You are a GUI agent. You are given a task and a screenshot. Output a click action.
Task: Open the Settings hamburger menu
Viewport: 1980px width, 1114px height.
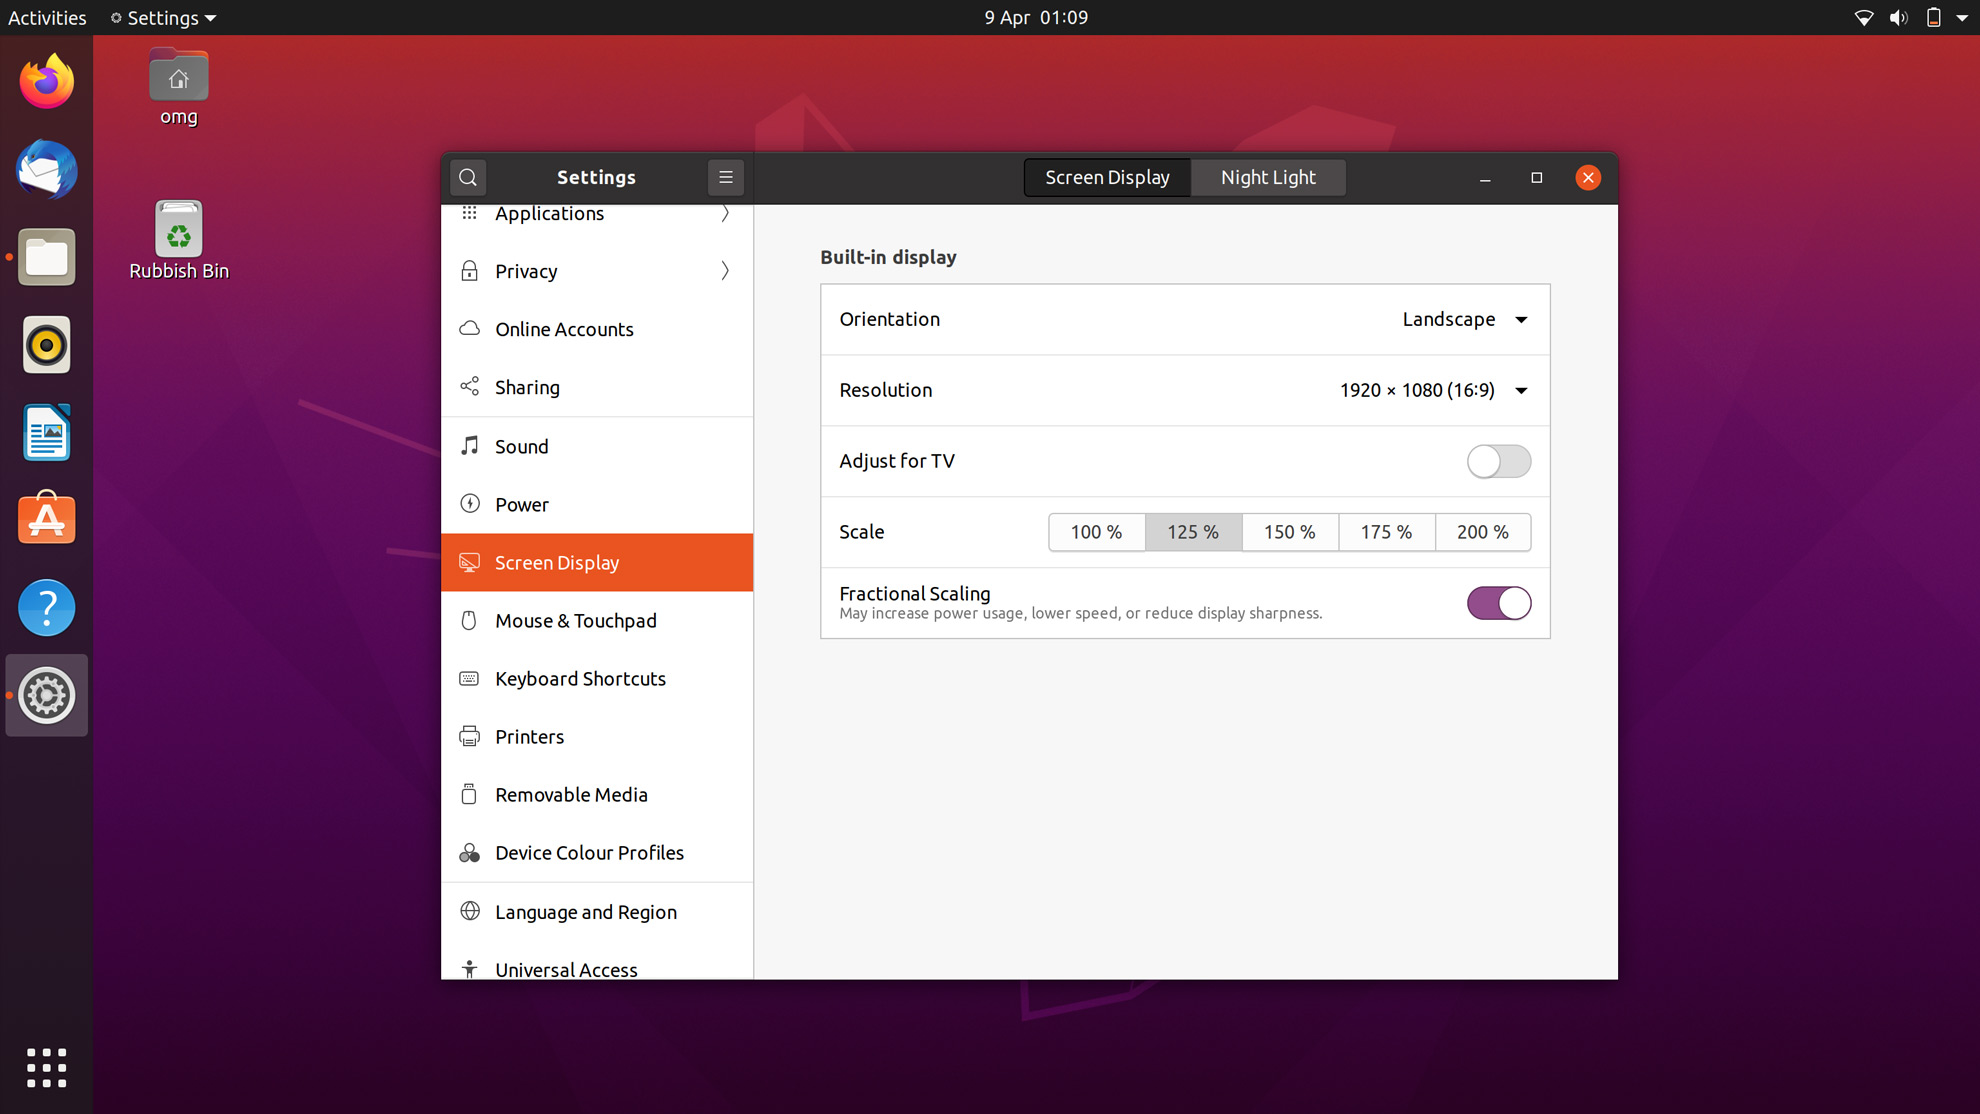click(x=726, y=177)
